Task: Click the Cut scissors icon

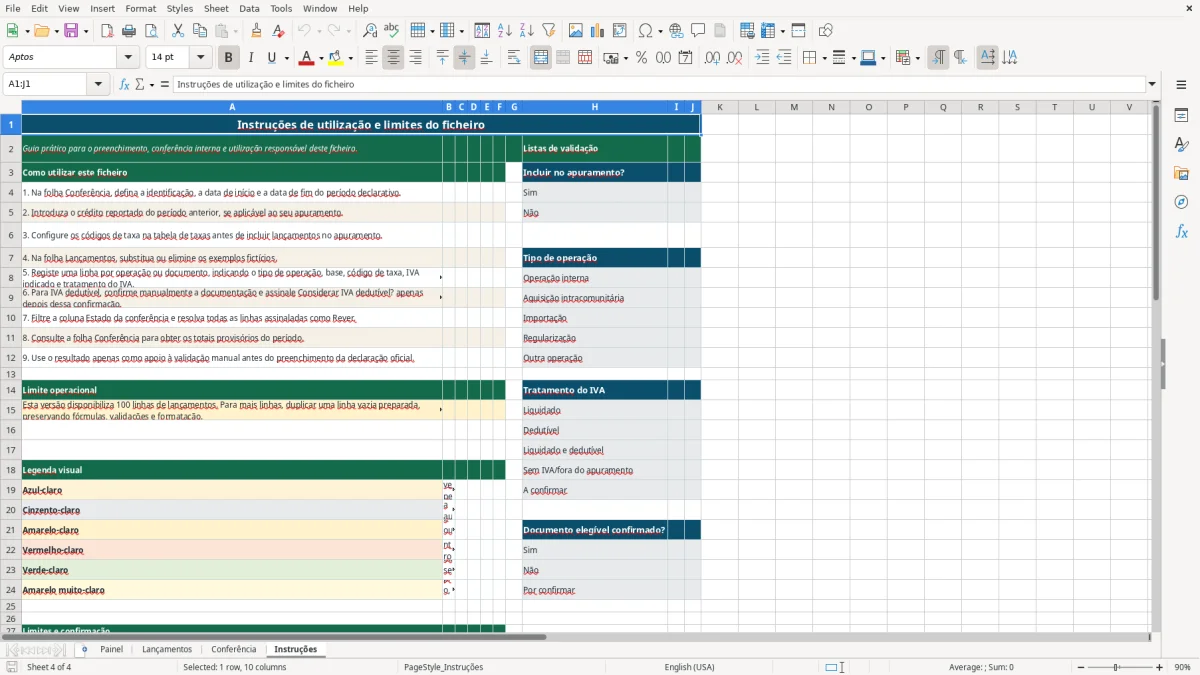Action: pyautogui.click(x=178, y=31)
